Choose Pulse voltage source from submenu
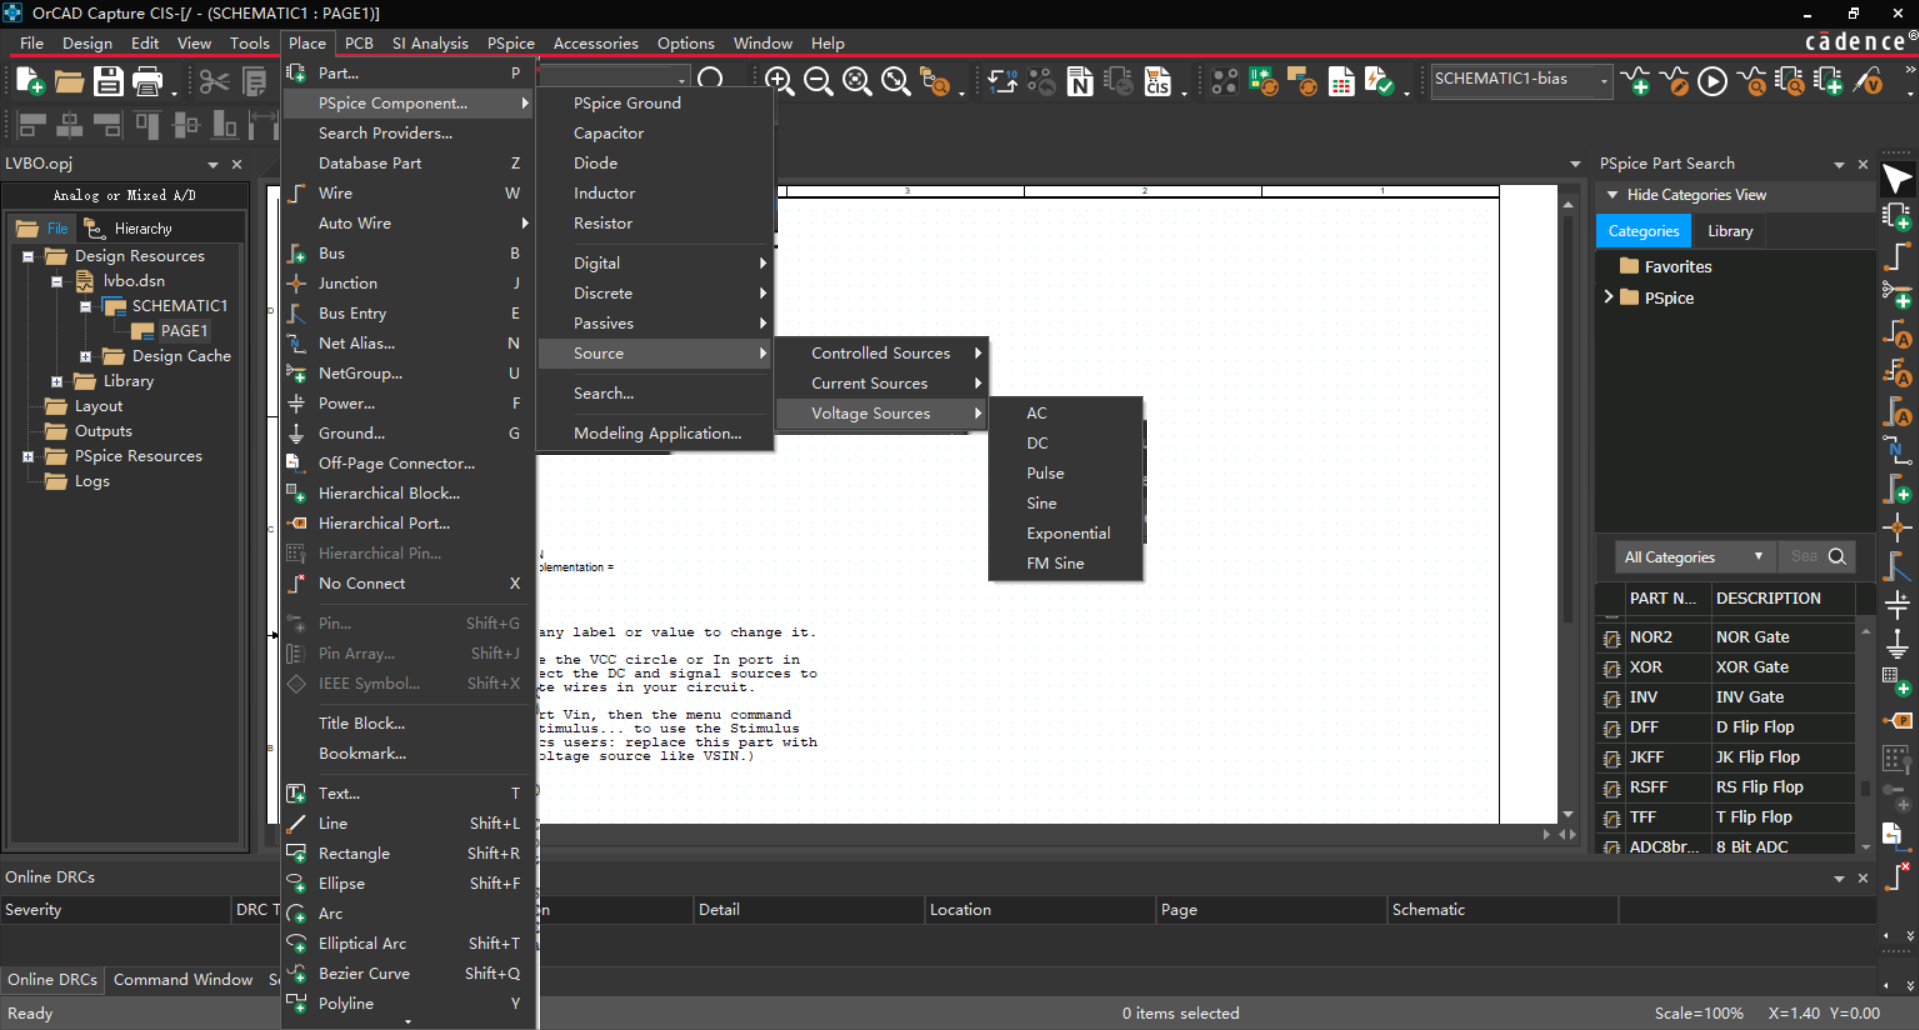Image resolution: width=1919 pixels, height=1030 pixels. pyautogui.click(x=1066, y=473)
